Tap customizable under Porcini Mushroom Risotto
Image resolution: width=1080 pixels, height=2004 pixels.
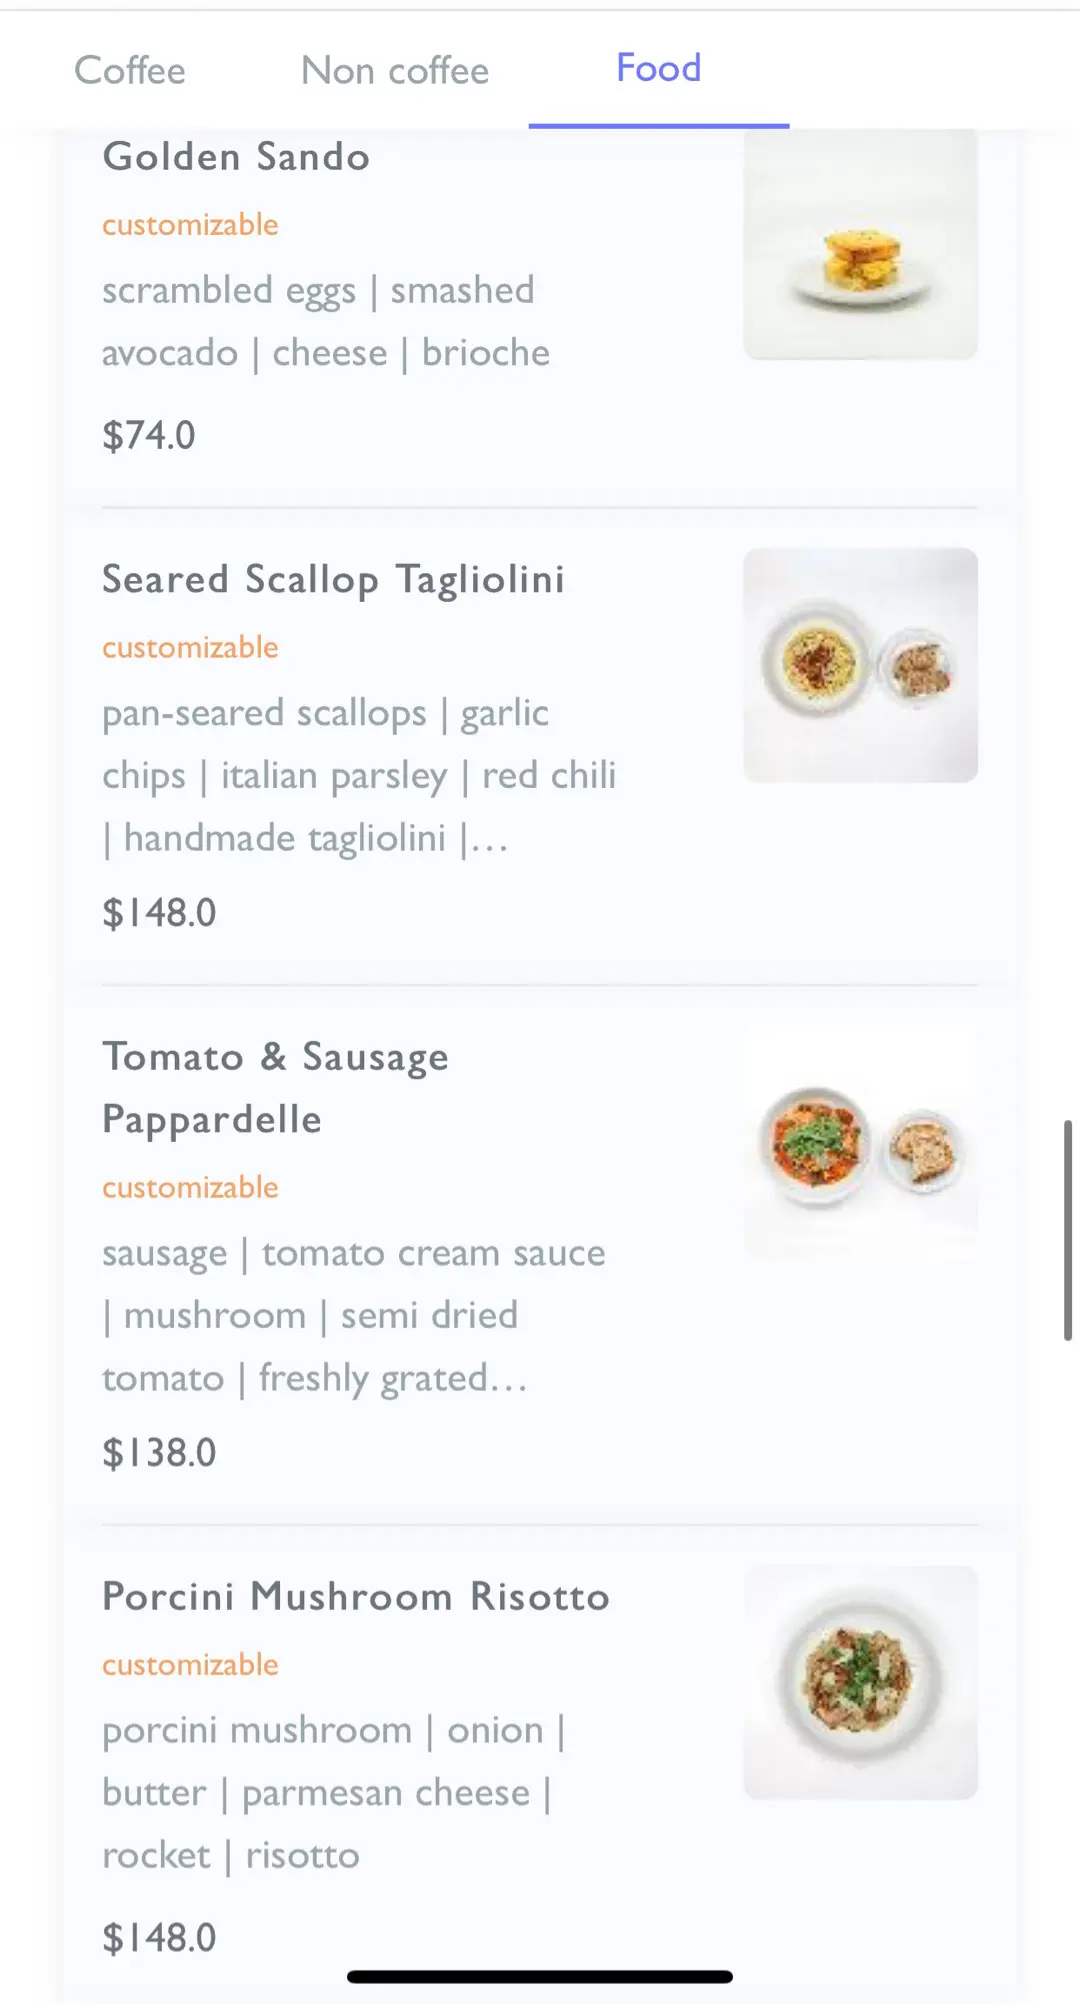tap(190, 1665)
